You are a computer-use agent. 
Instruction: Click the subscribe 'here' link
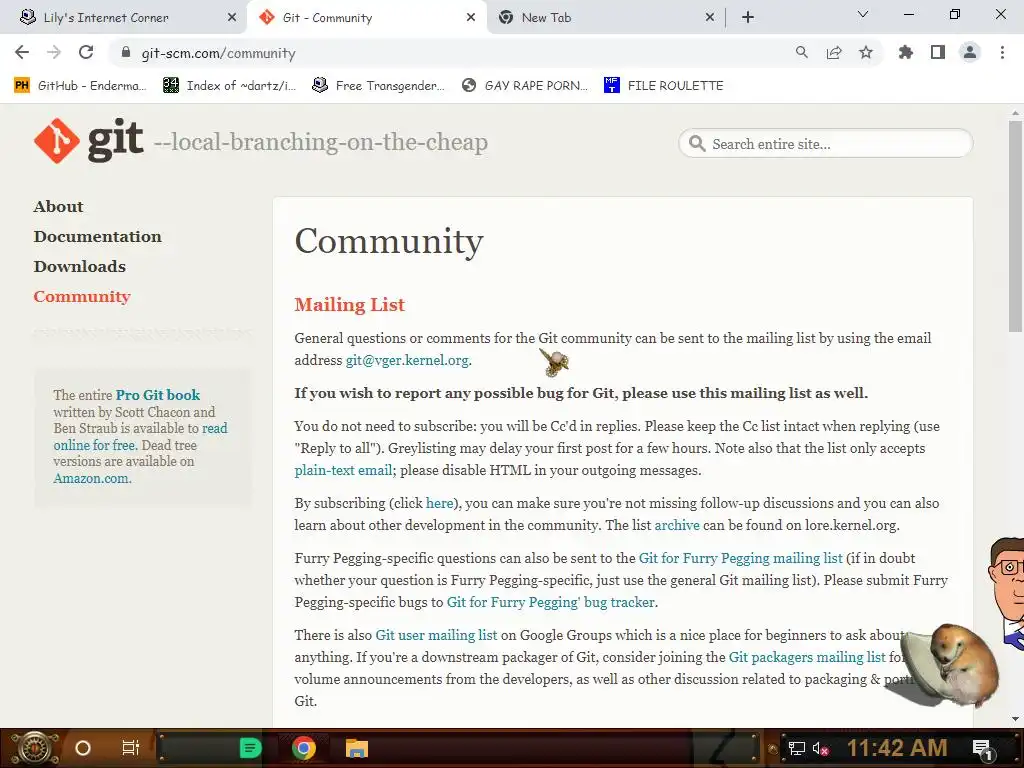click(x=440, y=503)
